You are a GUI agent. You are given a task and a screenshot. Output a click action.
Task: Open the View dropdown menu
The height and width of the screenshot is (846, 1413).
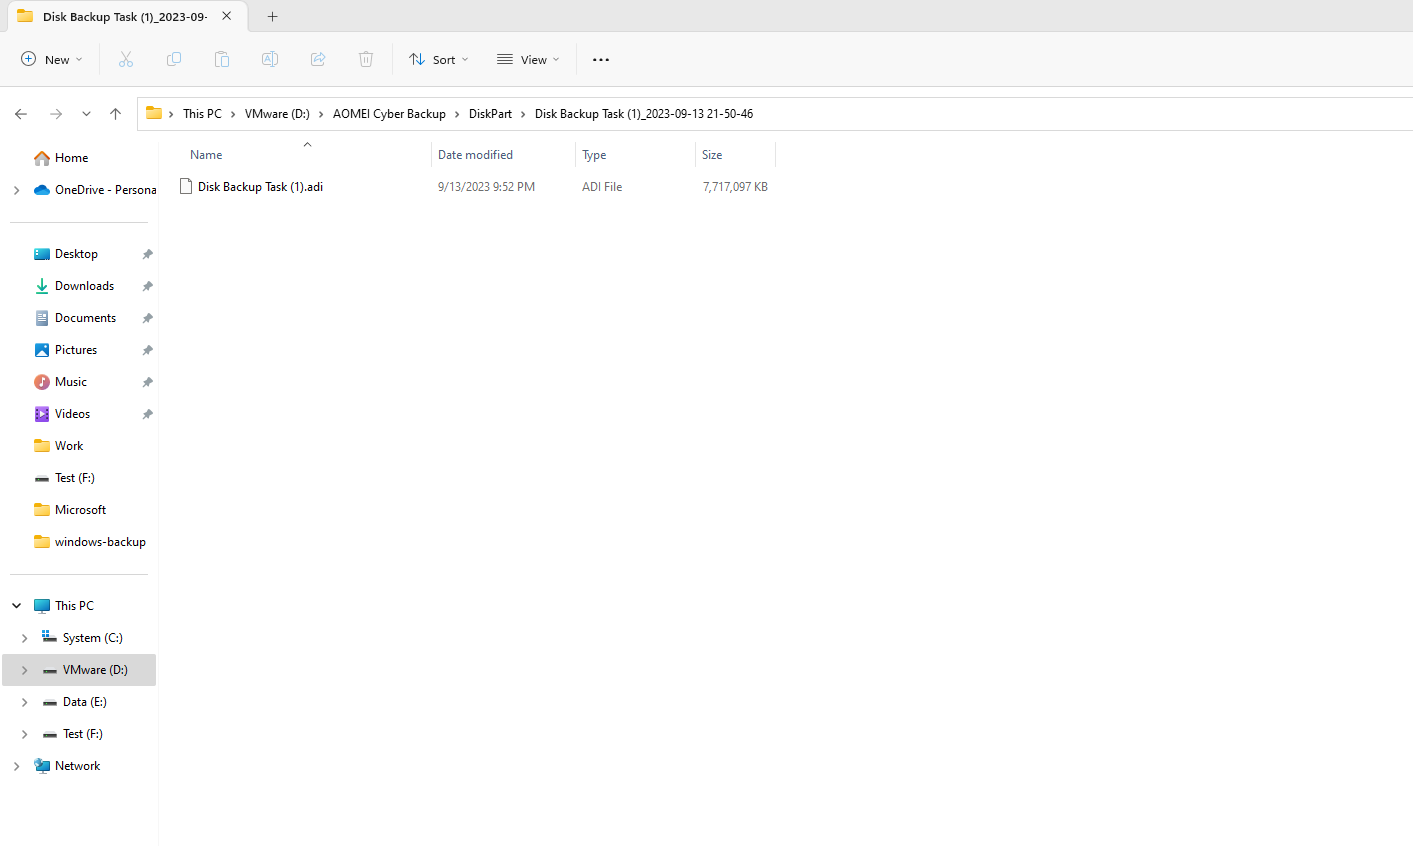(x=528, y=59)
